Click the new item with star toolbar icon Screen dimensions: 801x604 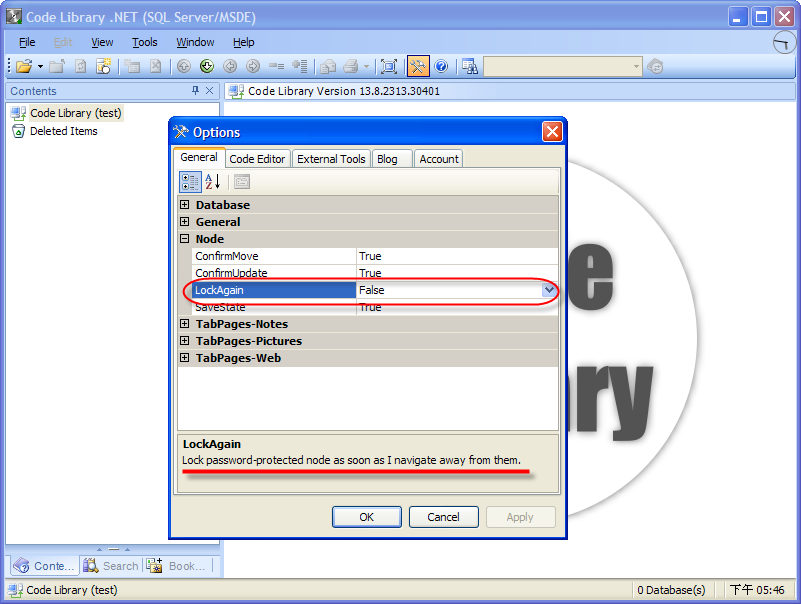click(x=104, y=66)
